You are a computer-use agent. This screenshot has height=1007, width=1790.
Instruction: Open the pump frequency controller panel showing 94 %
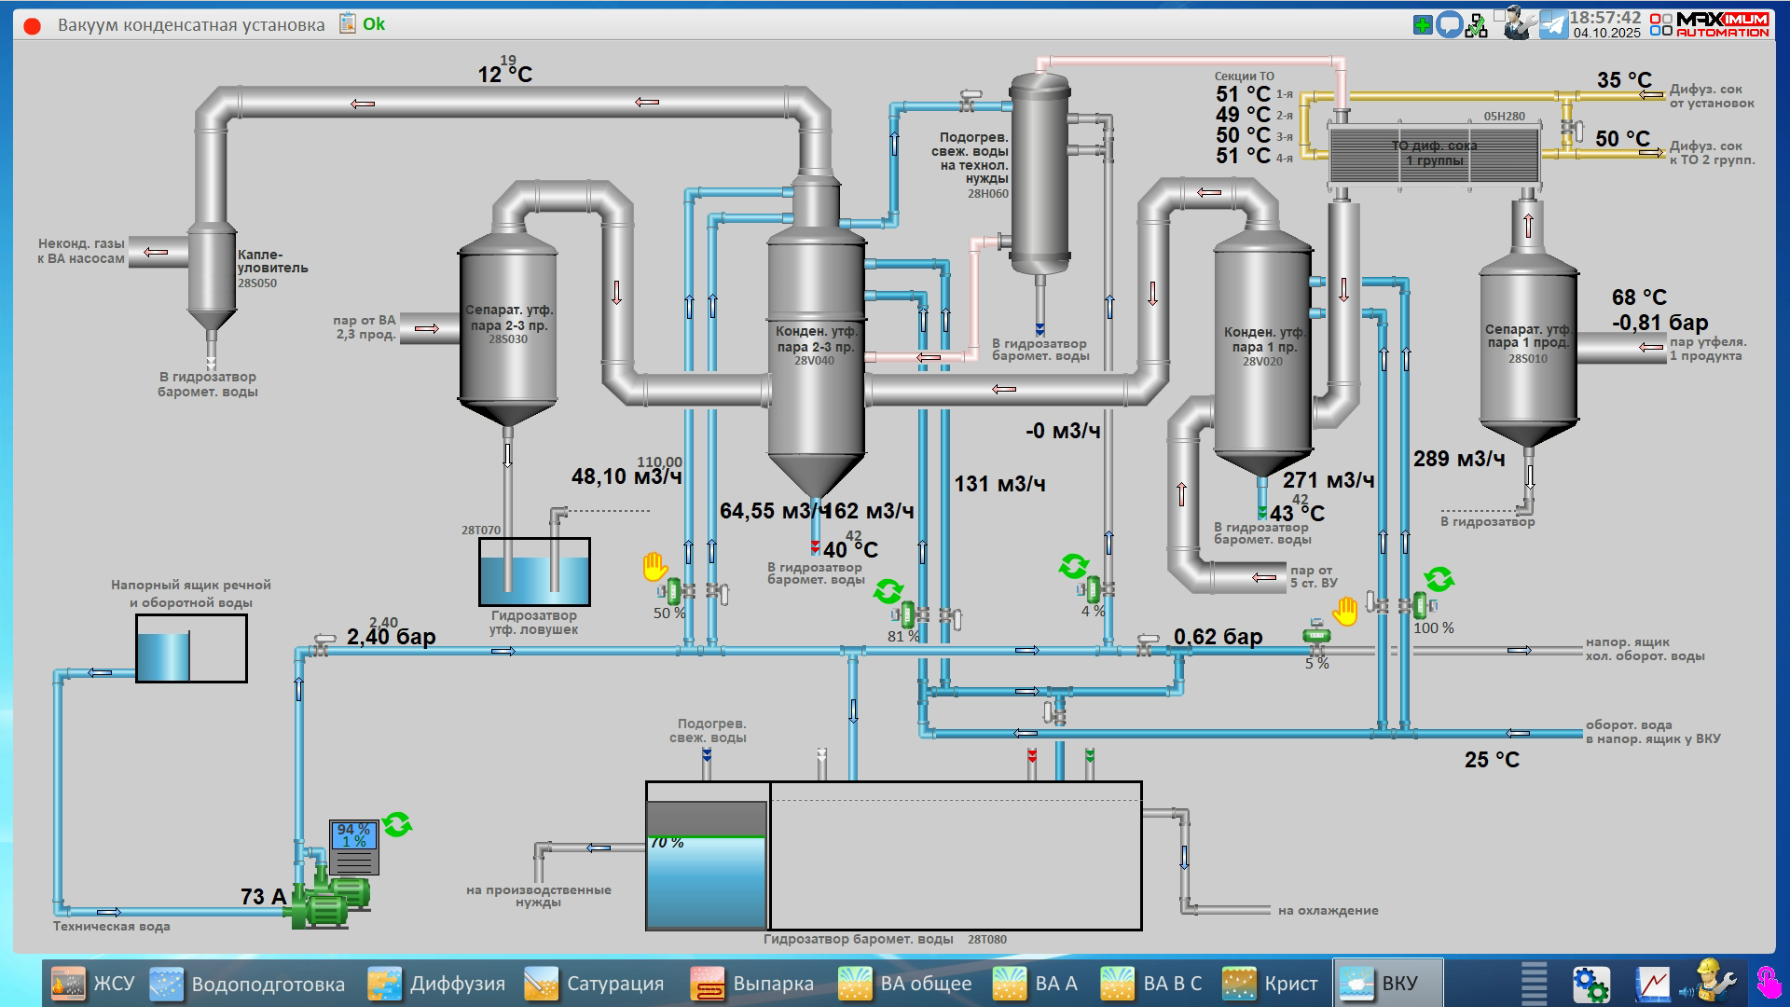[354, 846]
